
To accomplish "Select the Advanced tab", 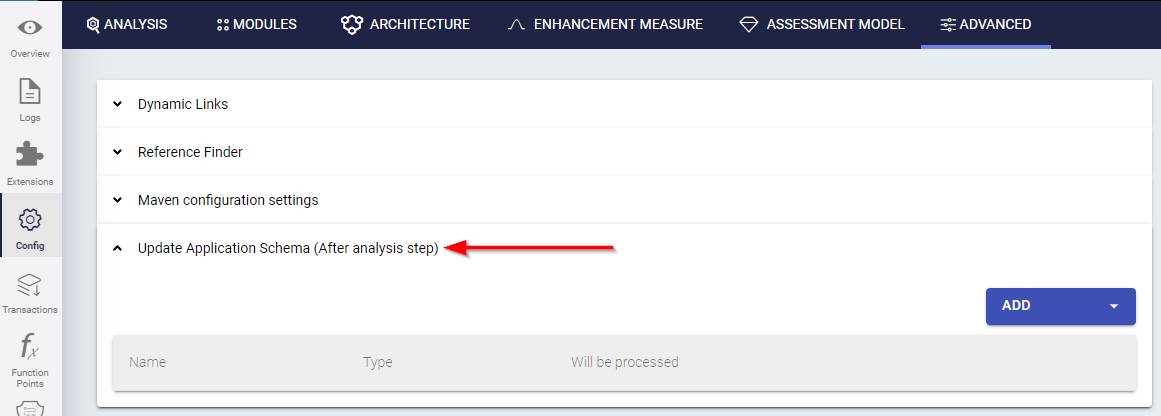I will (985, 24).
